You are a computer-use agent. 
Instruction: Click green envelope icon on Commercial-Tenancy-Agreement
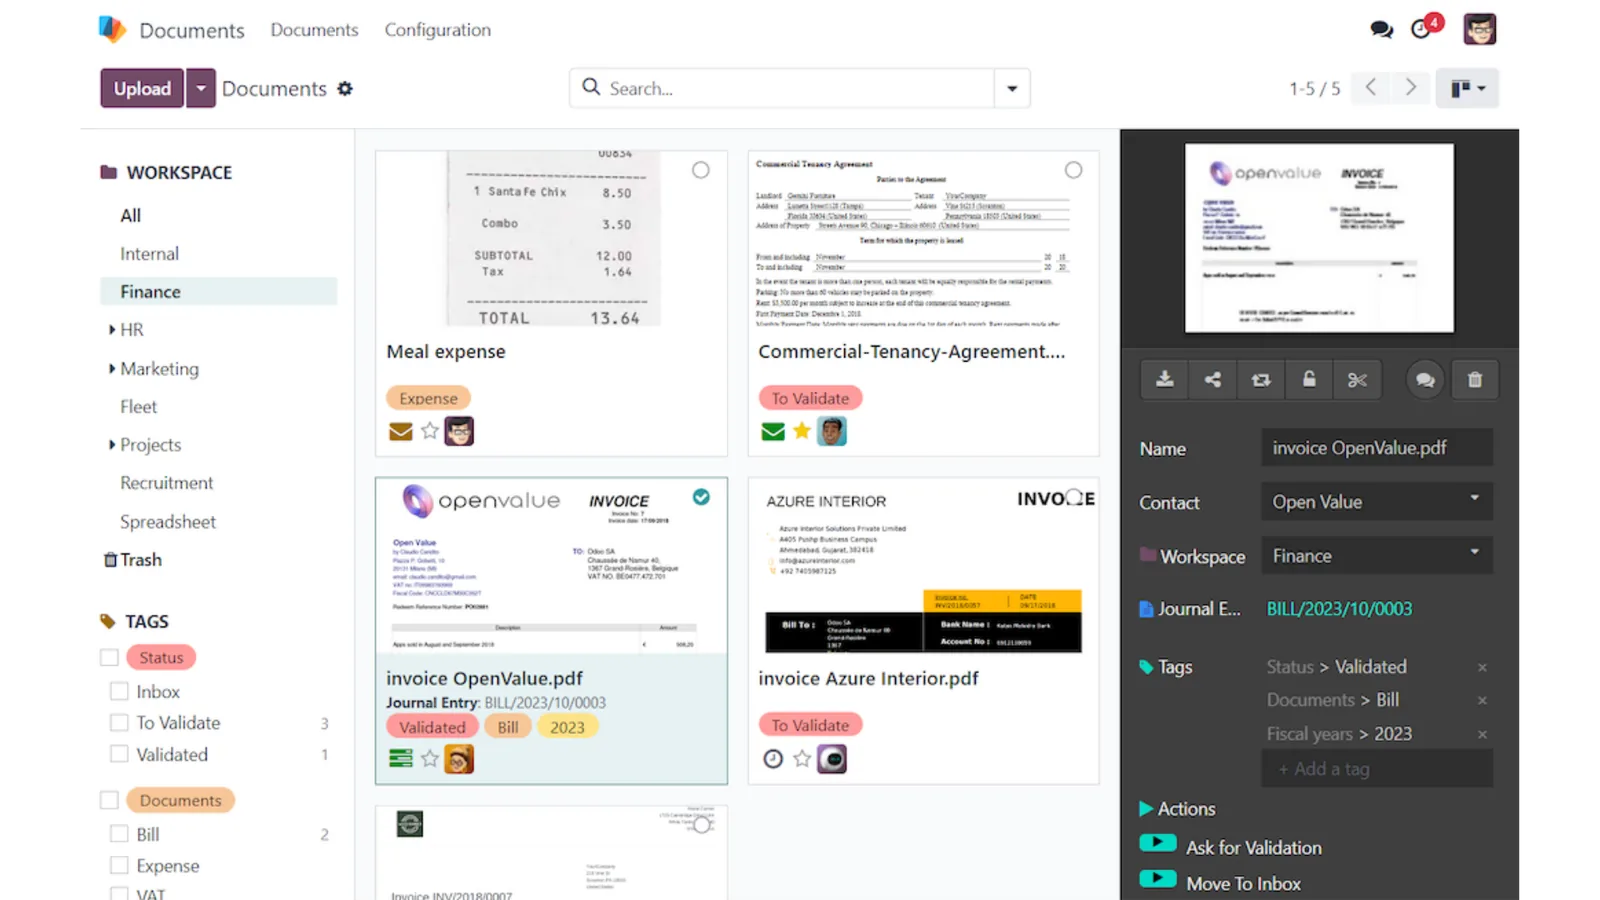click(773, 432)
